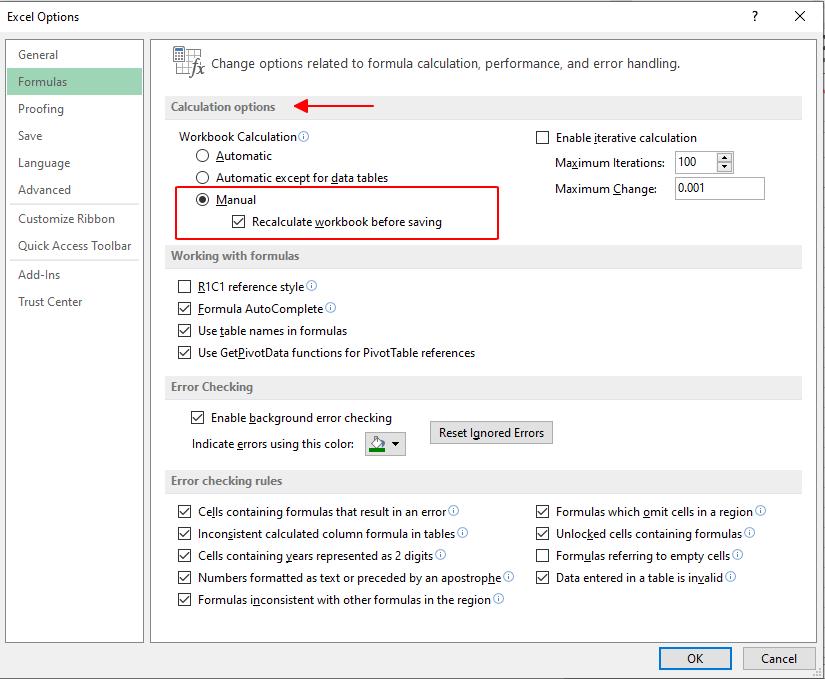Click the Reset Ignored Errors button
The height and width of the screenshot is (679, 825).
click(491, 432)
